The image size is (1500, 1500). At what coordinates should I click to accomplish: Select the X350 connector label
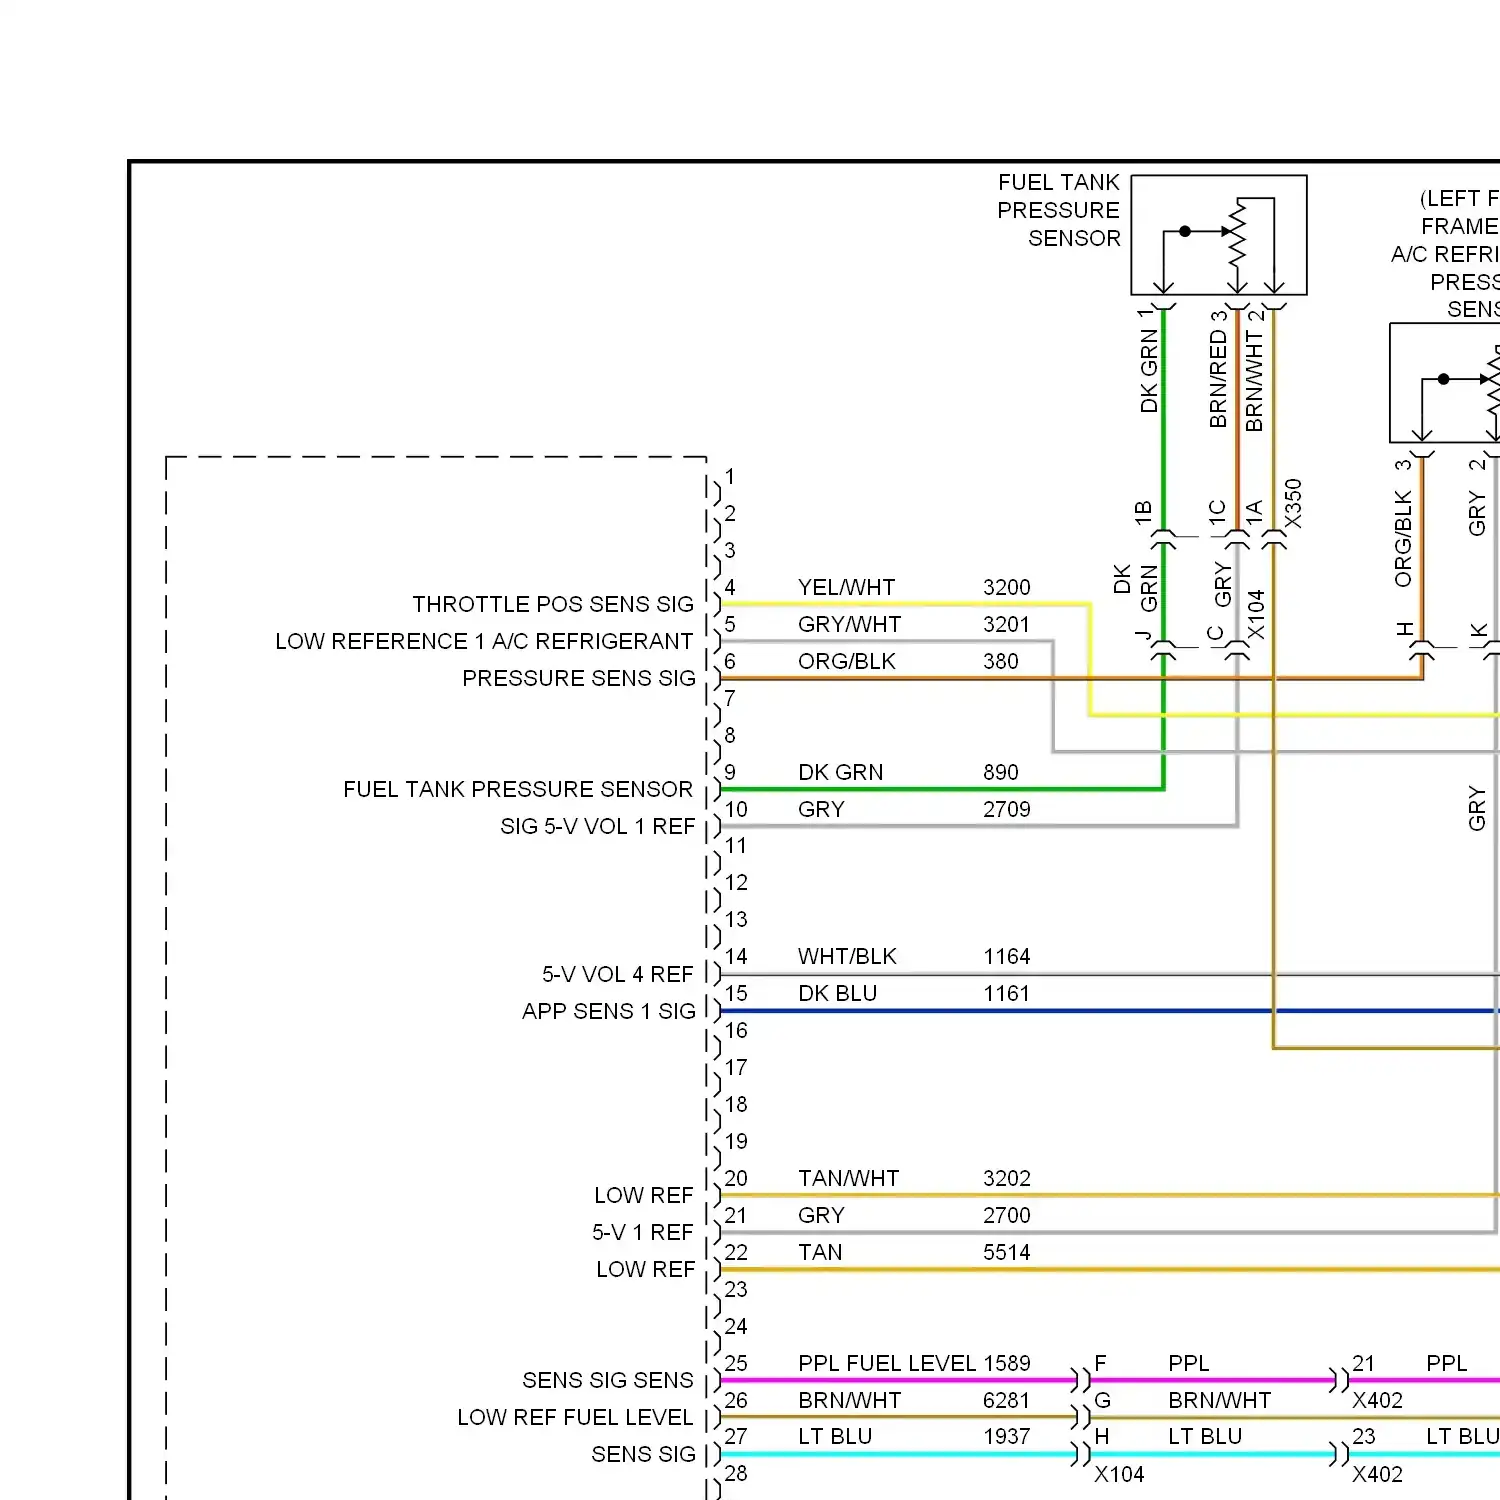click(1293, 503)
